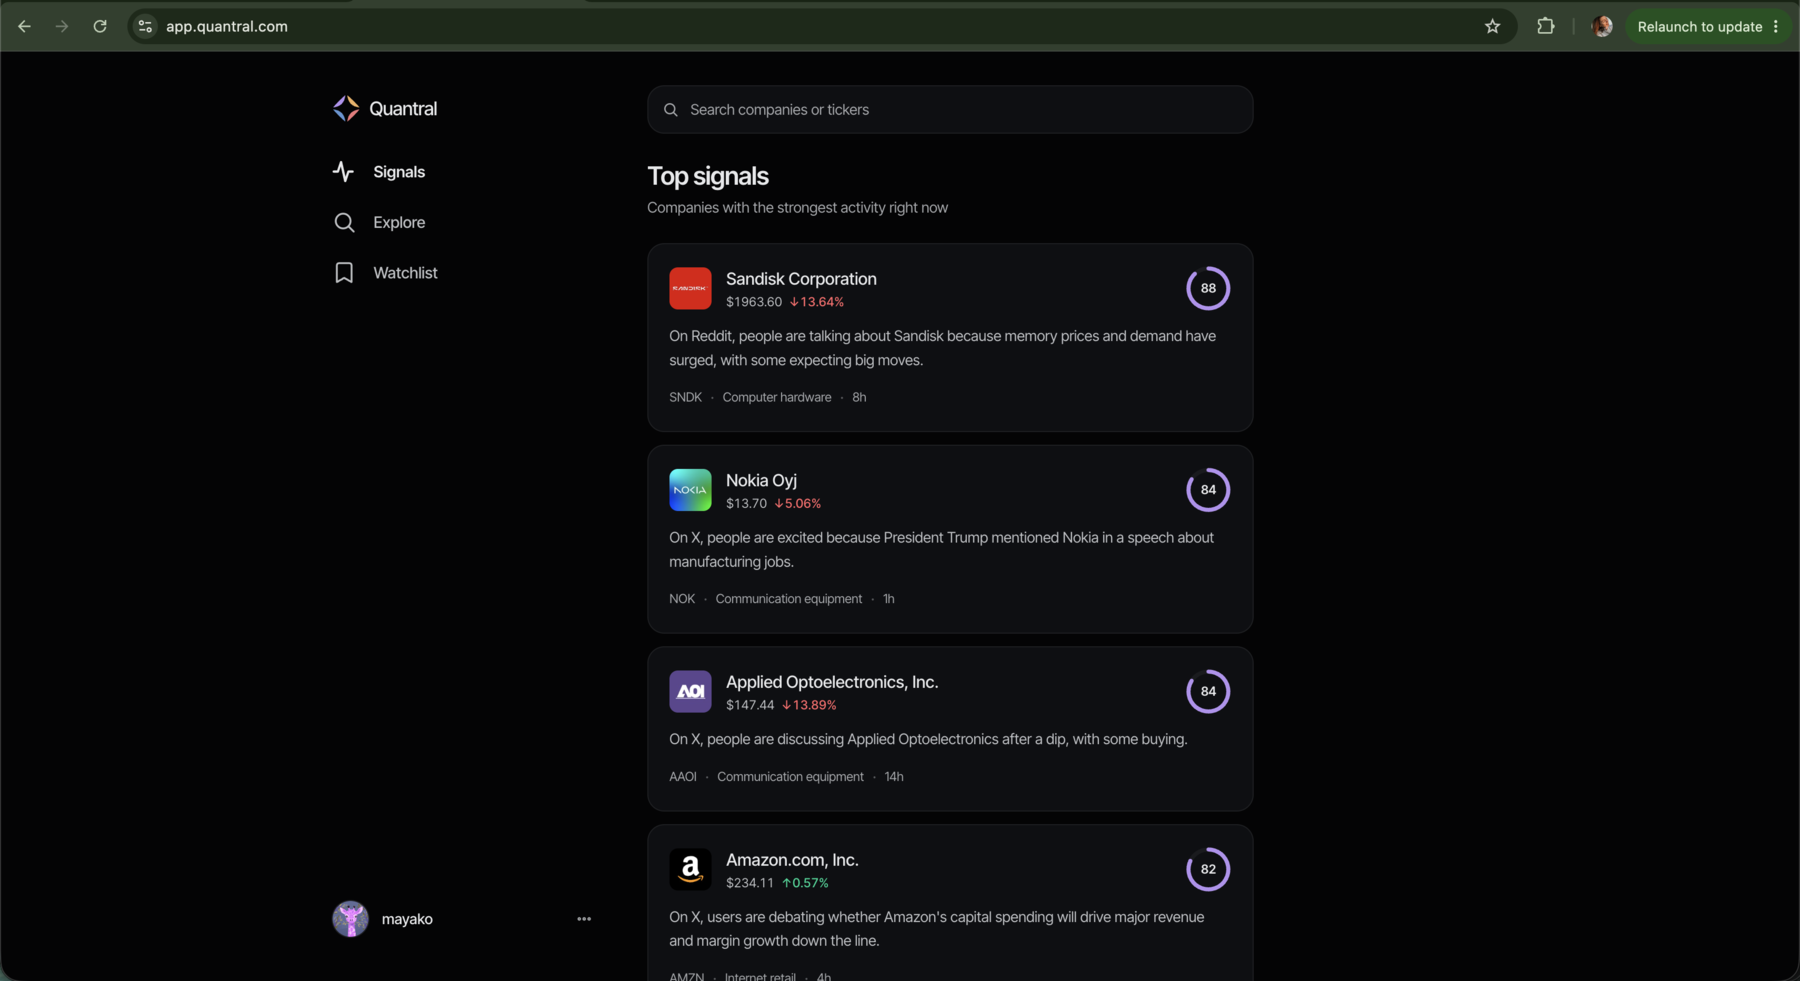This screenshot has height=981, width=1800.
Task: Click Amazon price change 0.57%
Action: point(805,883)
